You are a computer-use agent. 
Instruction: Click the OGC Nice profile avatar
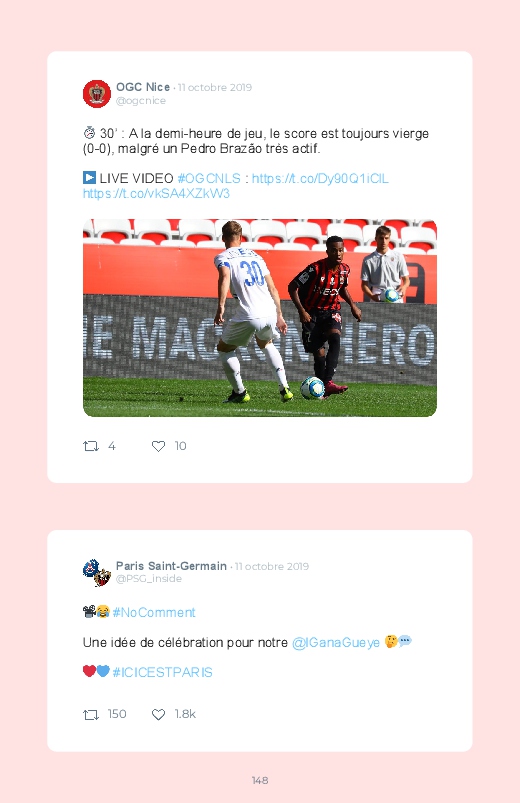97,94
